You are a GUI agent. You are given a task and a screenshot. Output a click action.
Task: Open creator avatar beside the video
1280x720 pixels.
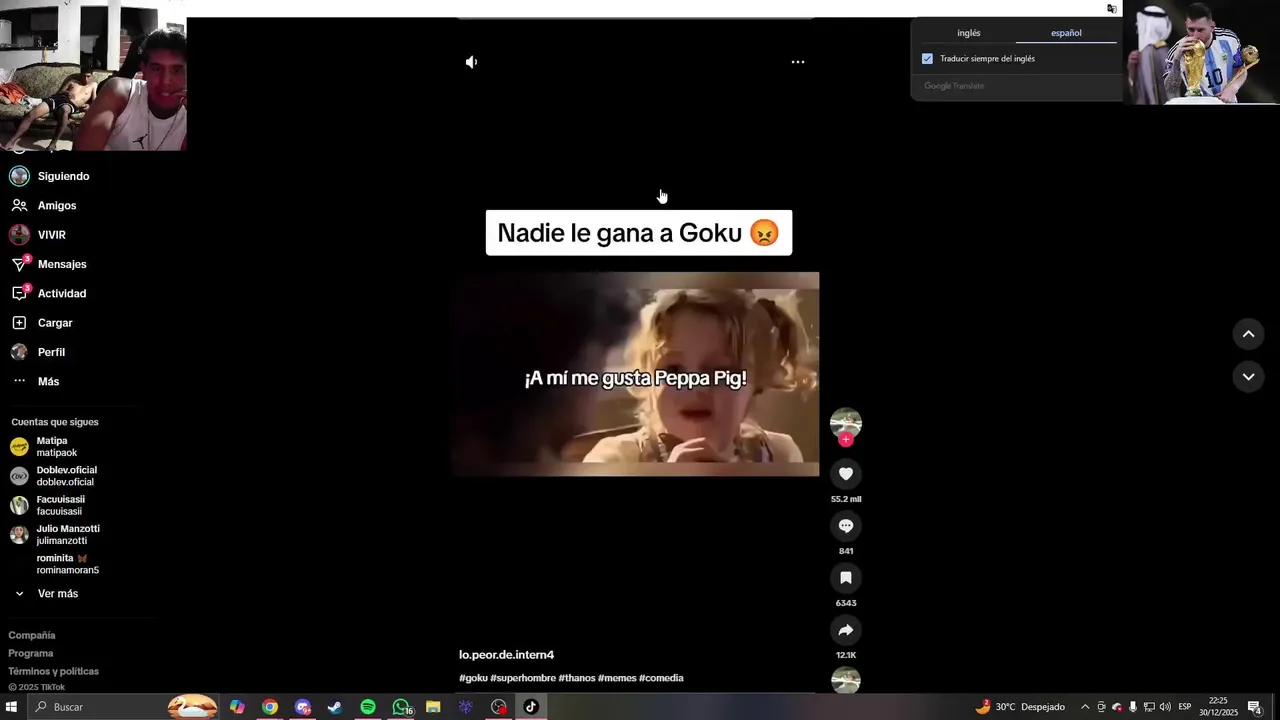pyautogui.click(x=846, y=422)
